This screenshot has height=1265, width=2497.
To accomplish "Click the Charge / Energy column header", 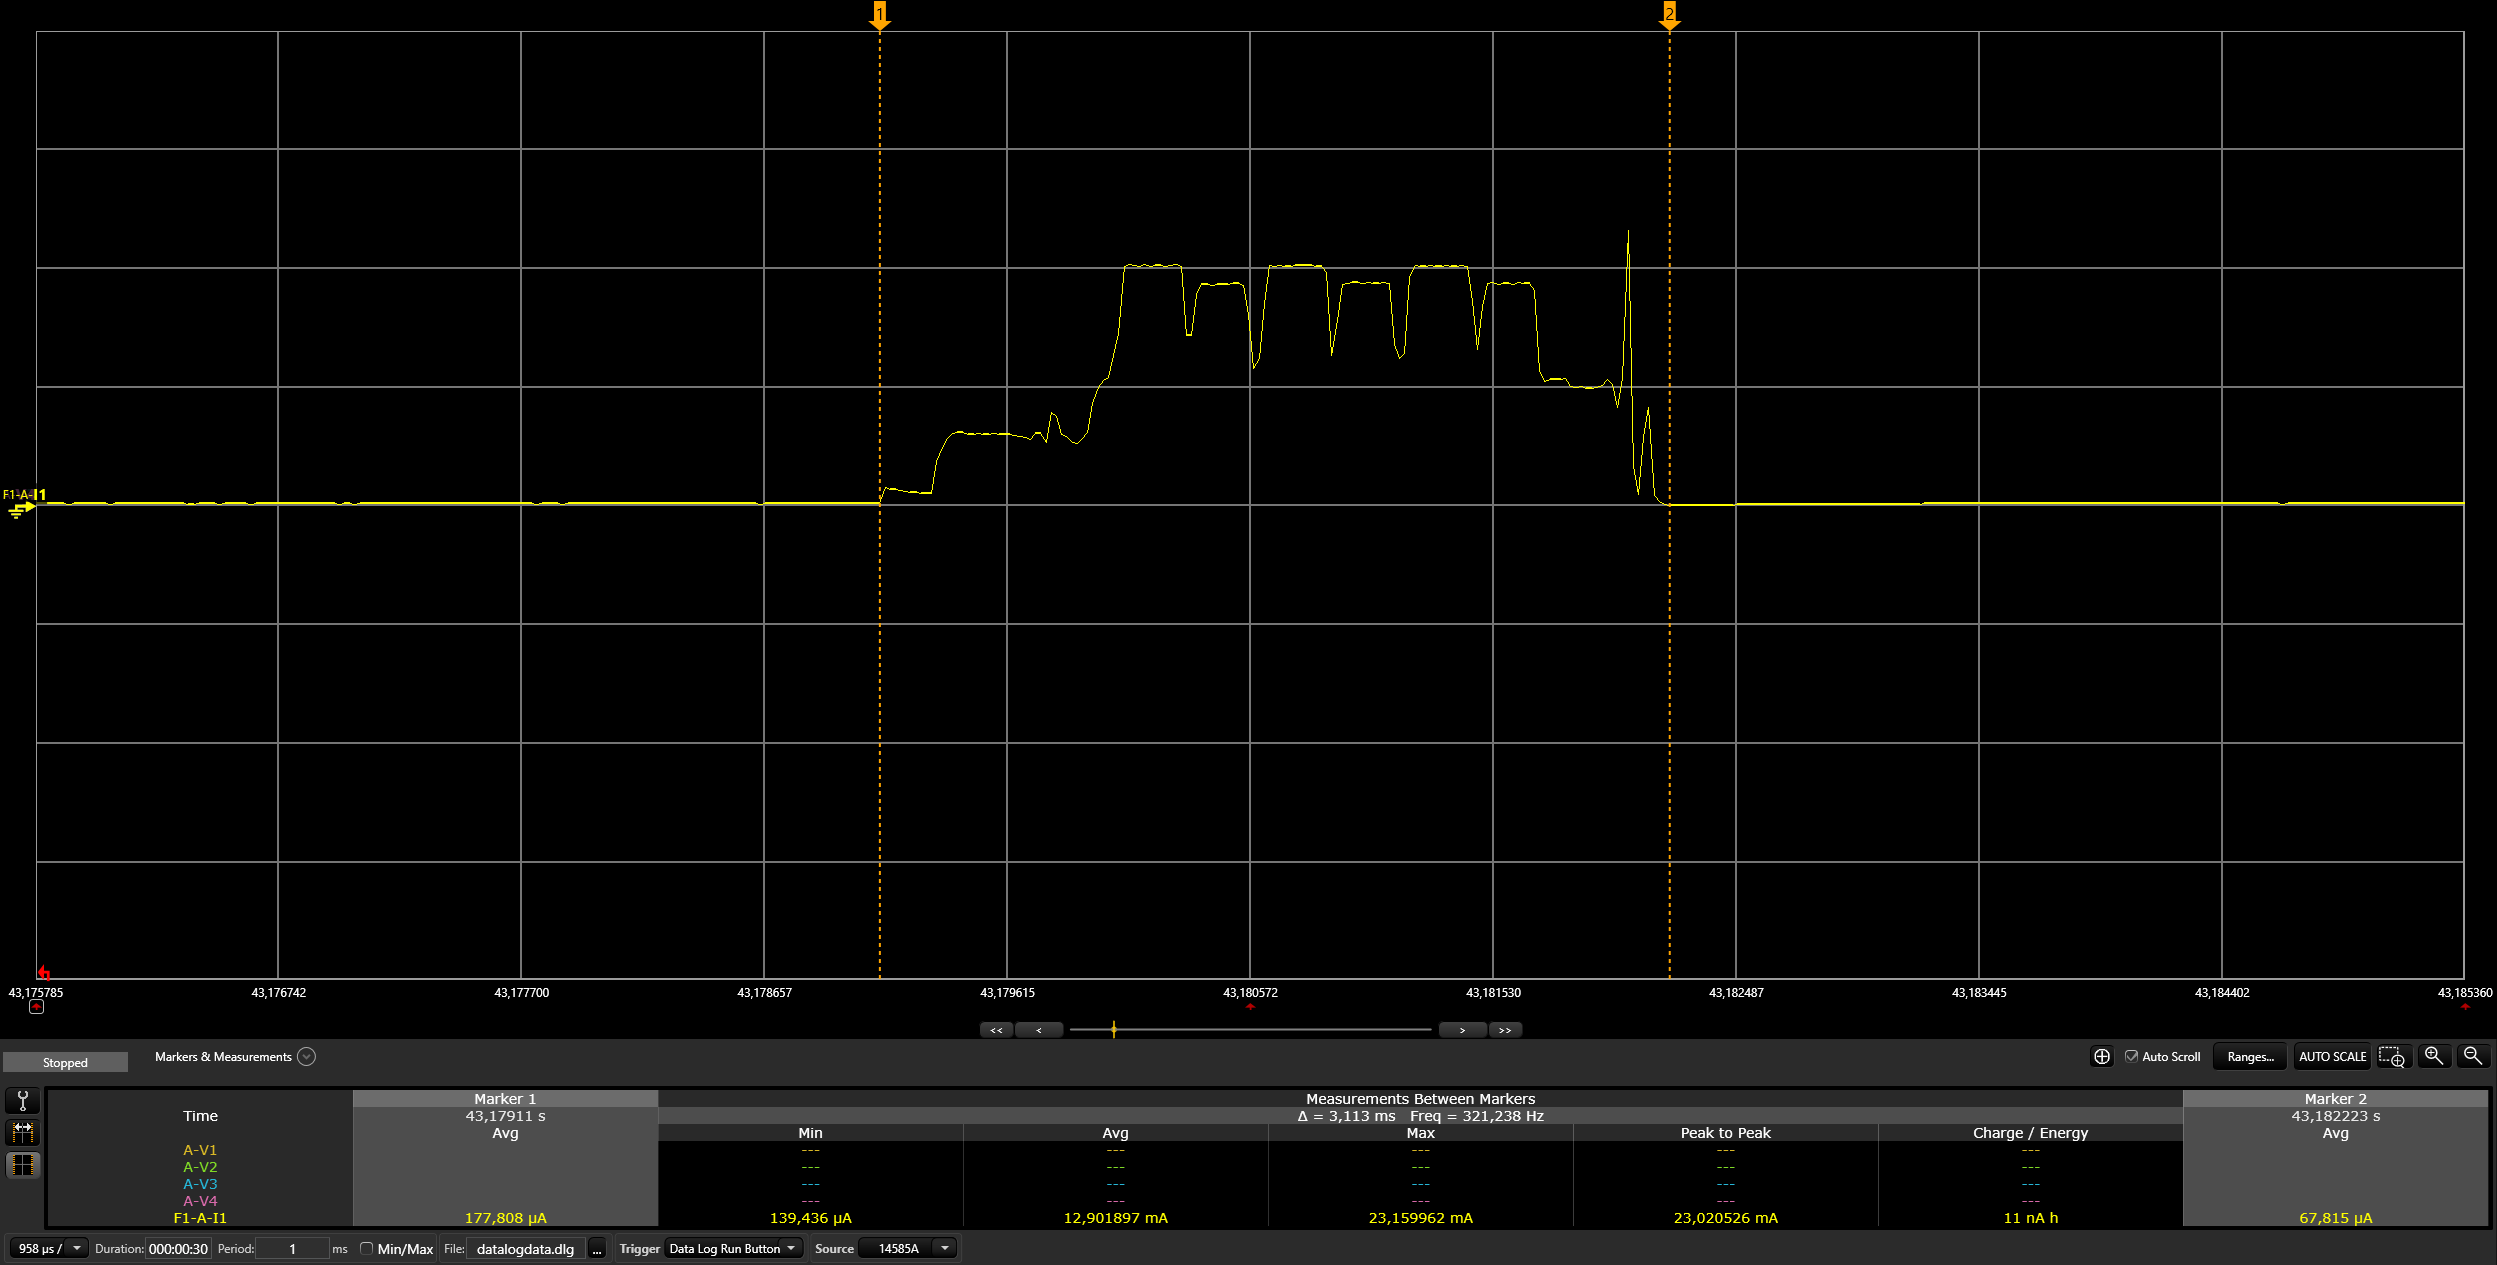I will [2030, 1133].
